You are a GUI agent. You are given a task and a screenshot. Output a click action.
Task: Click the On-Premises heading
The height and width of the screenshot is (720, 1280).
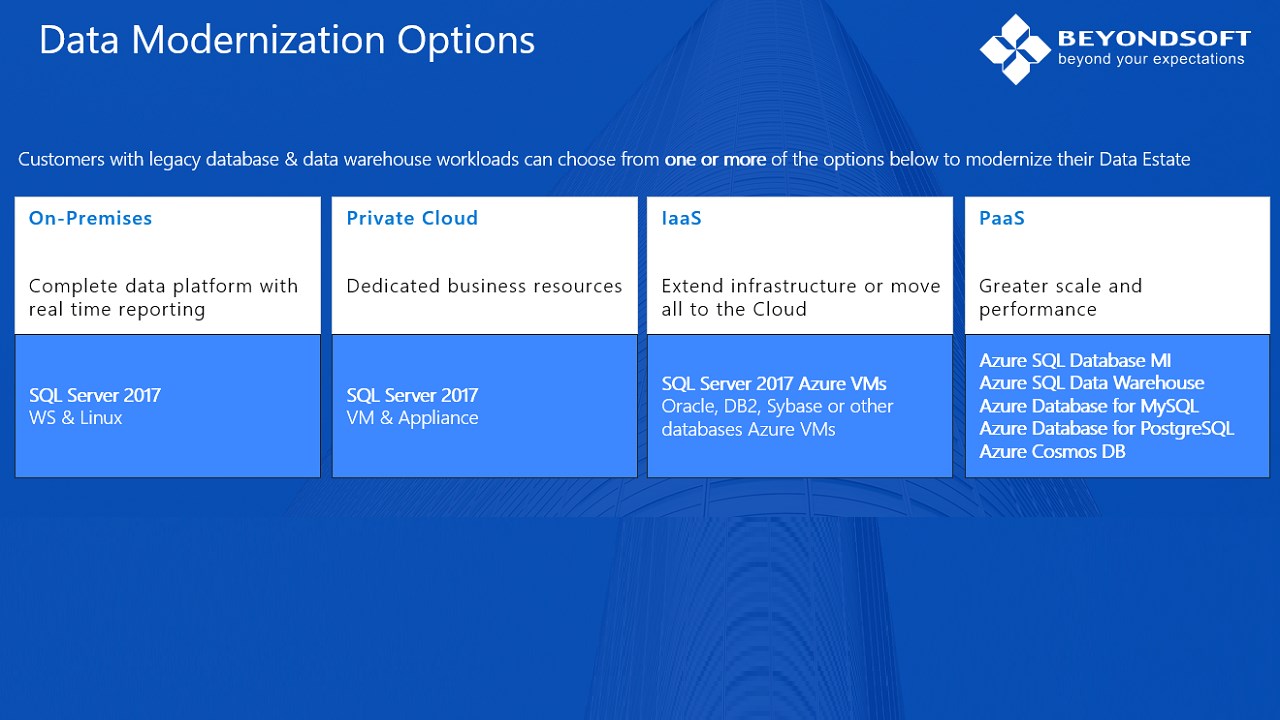(x=90, y=218)
